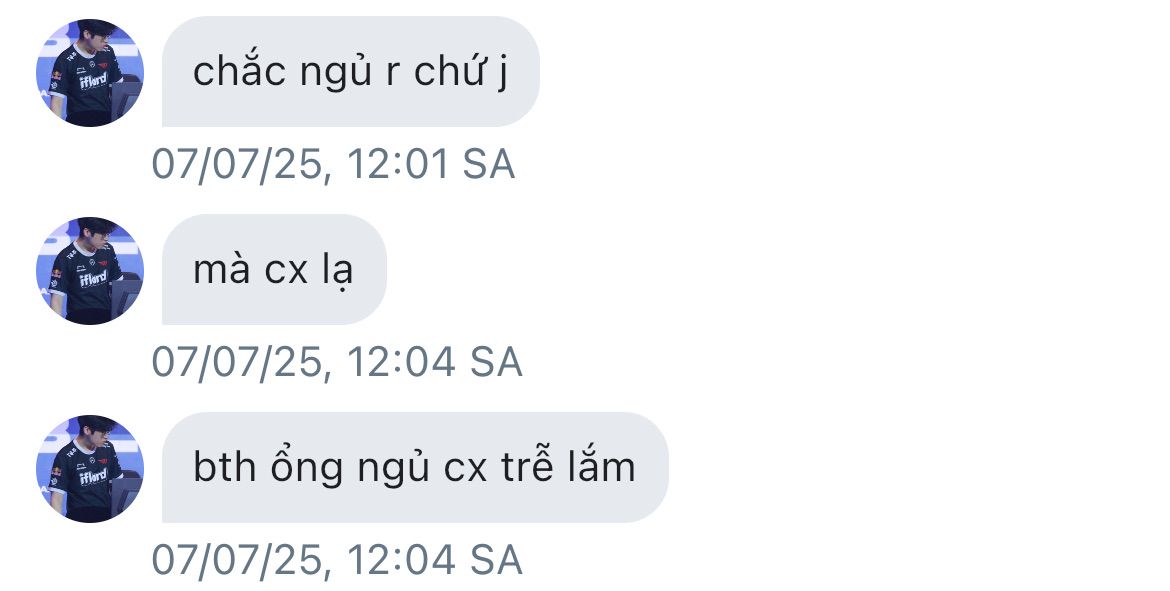Select the 'mà cx lạ' message bubble
Screen dimensions: 1170x591
pos(275,269)
